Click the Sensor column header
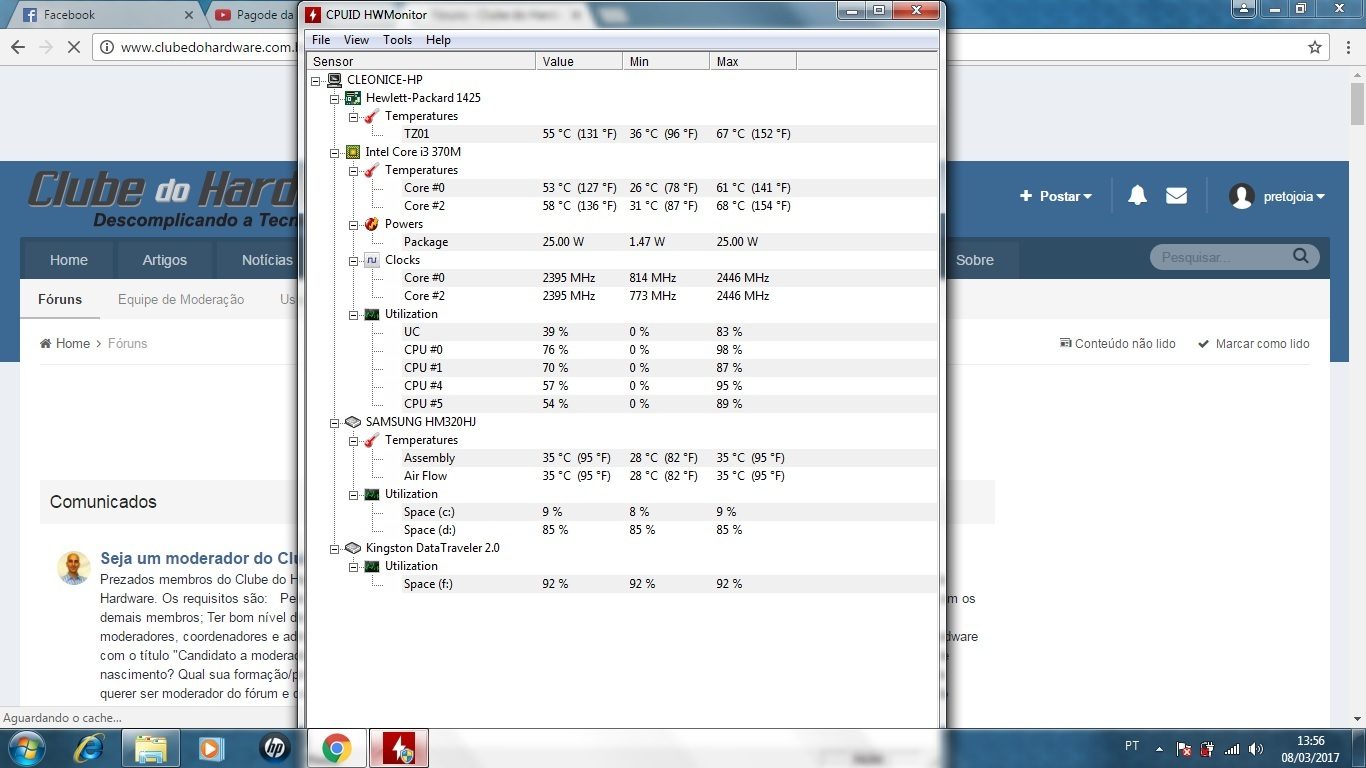 tap(421, 62)
